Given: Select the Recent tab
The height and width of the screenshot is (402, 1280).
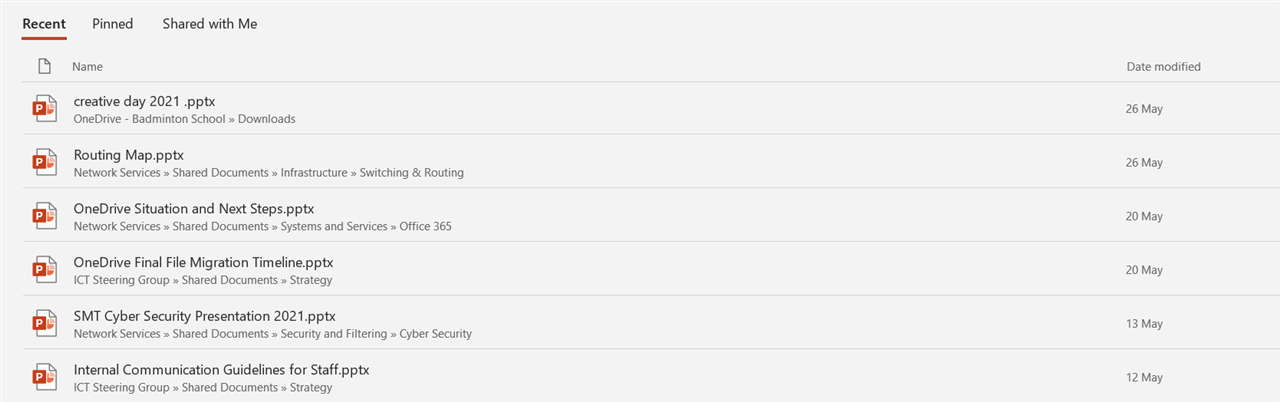Looking at the screenshot, I should [44, 23].
